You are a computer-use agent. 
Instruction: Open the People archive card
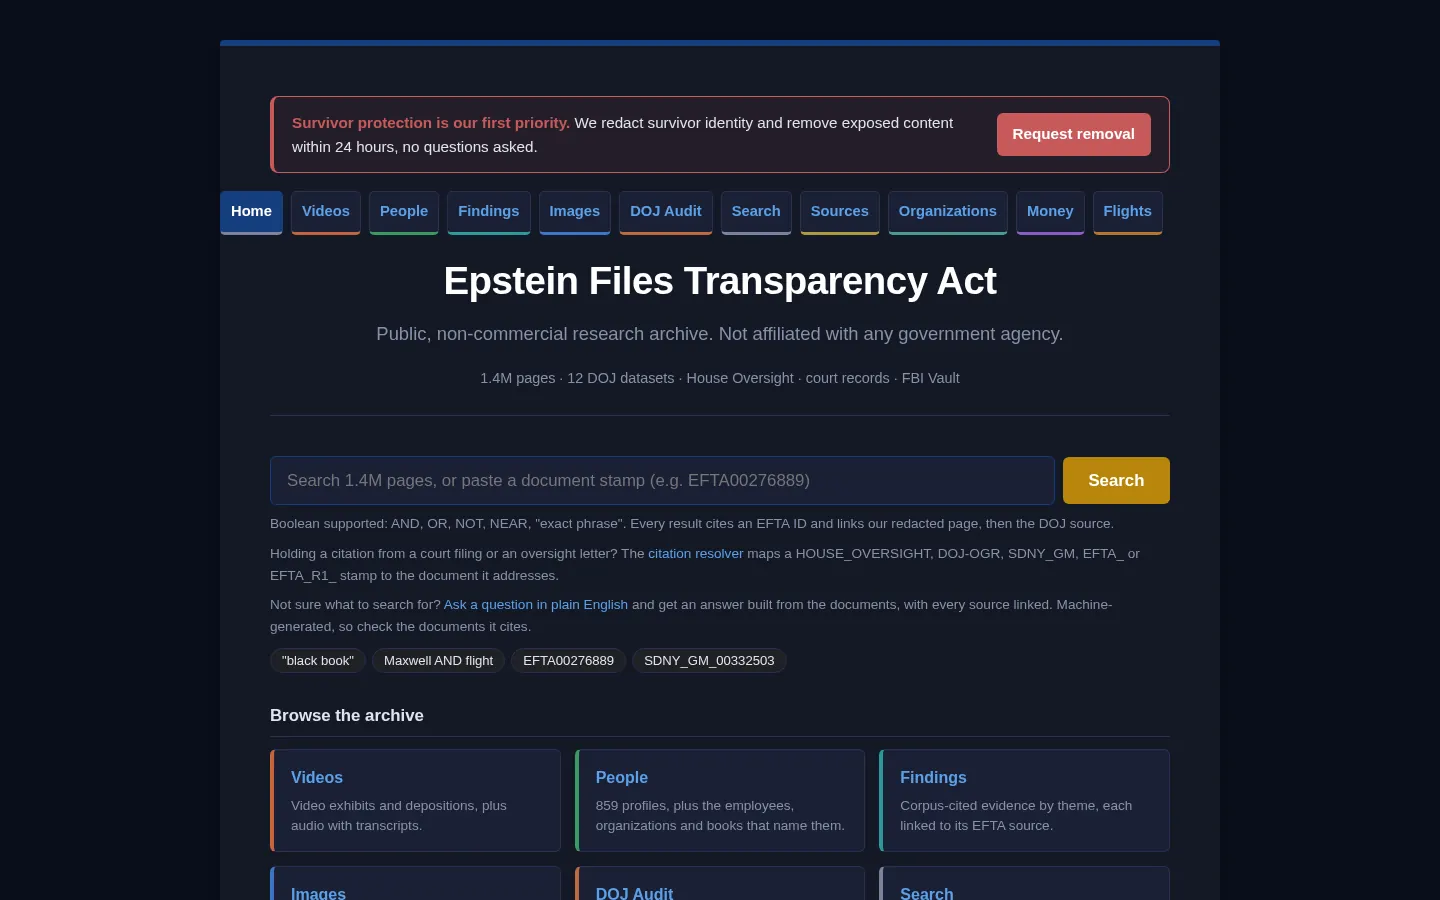point(720,801)
